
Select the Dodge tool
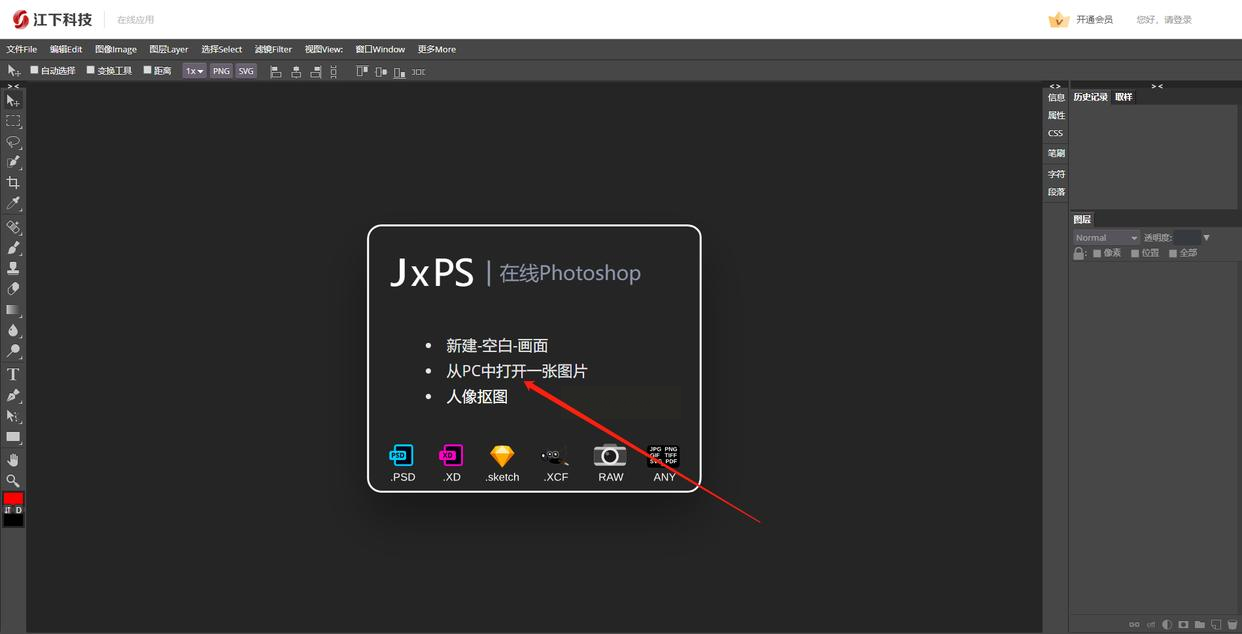click(13, 351)
